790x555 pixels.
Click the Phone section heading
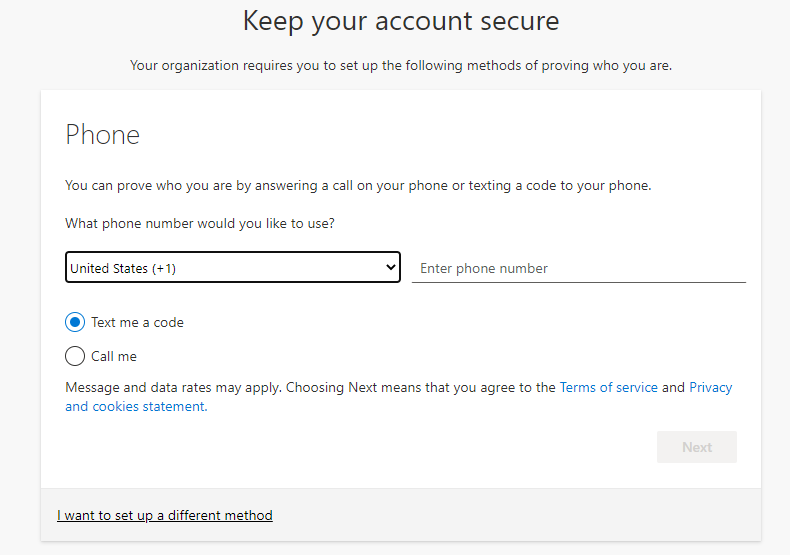103,134
